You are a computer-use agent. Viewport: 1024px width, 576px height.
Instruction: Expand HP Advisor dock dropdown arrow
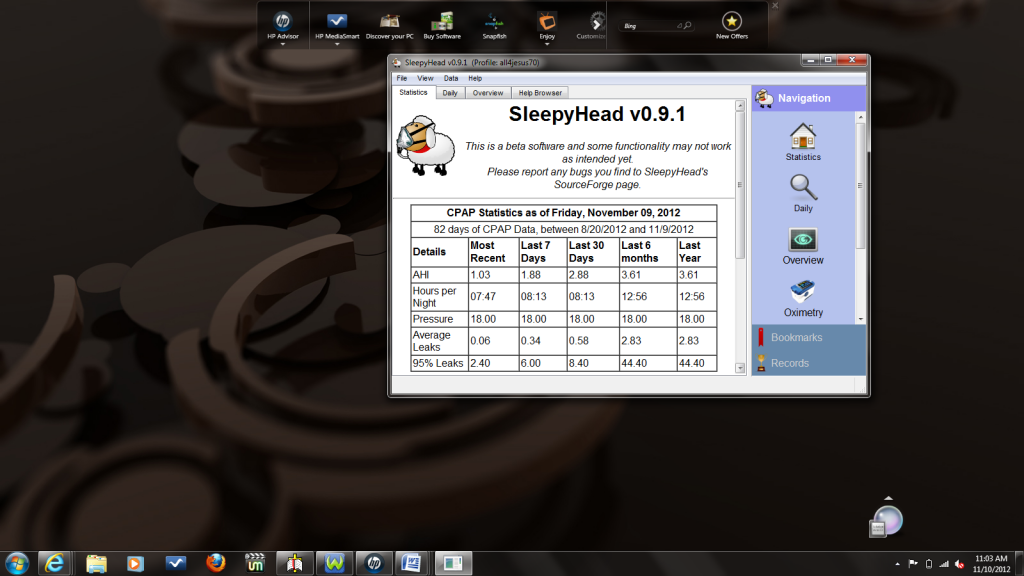[283, 44]
